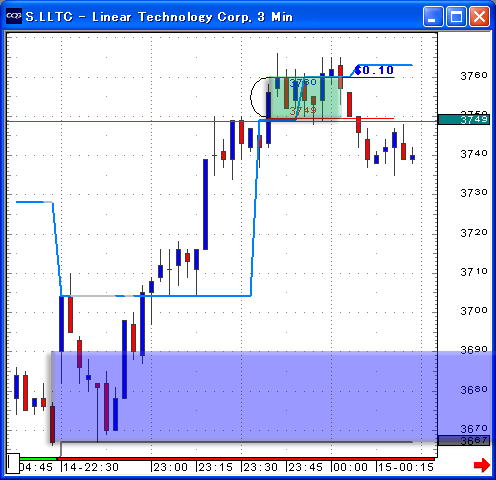Maximize the S.LLTC chart window
496x480 pixels.
pos(456,16)
